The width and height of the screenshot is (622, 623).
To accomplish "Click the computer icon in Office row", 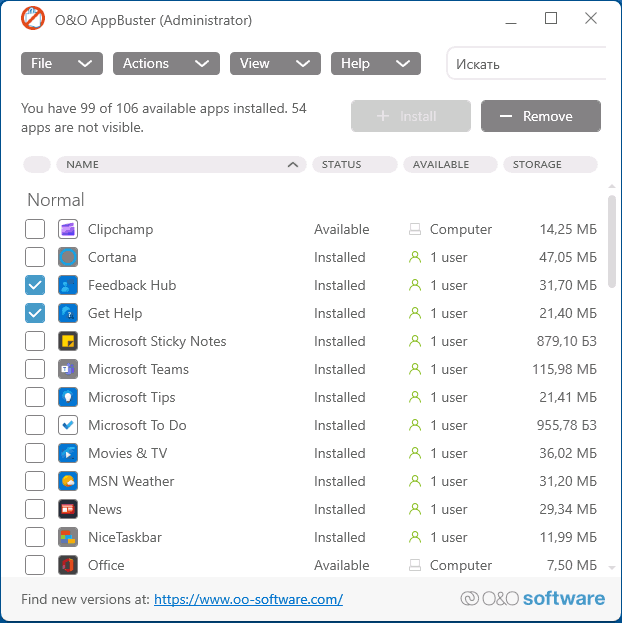I will click(415, 565).
